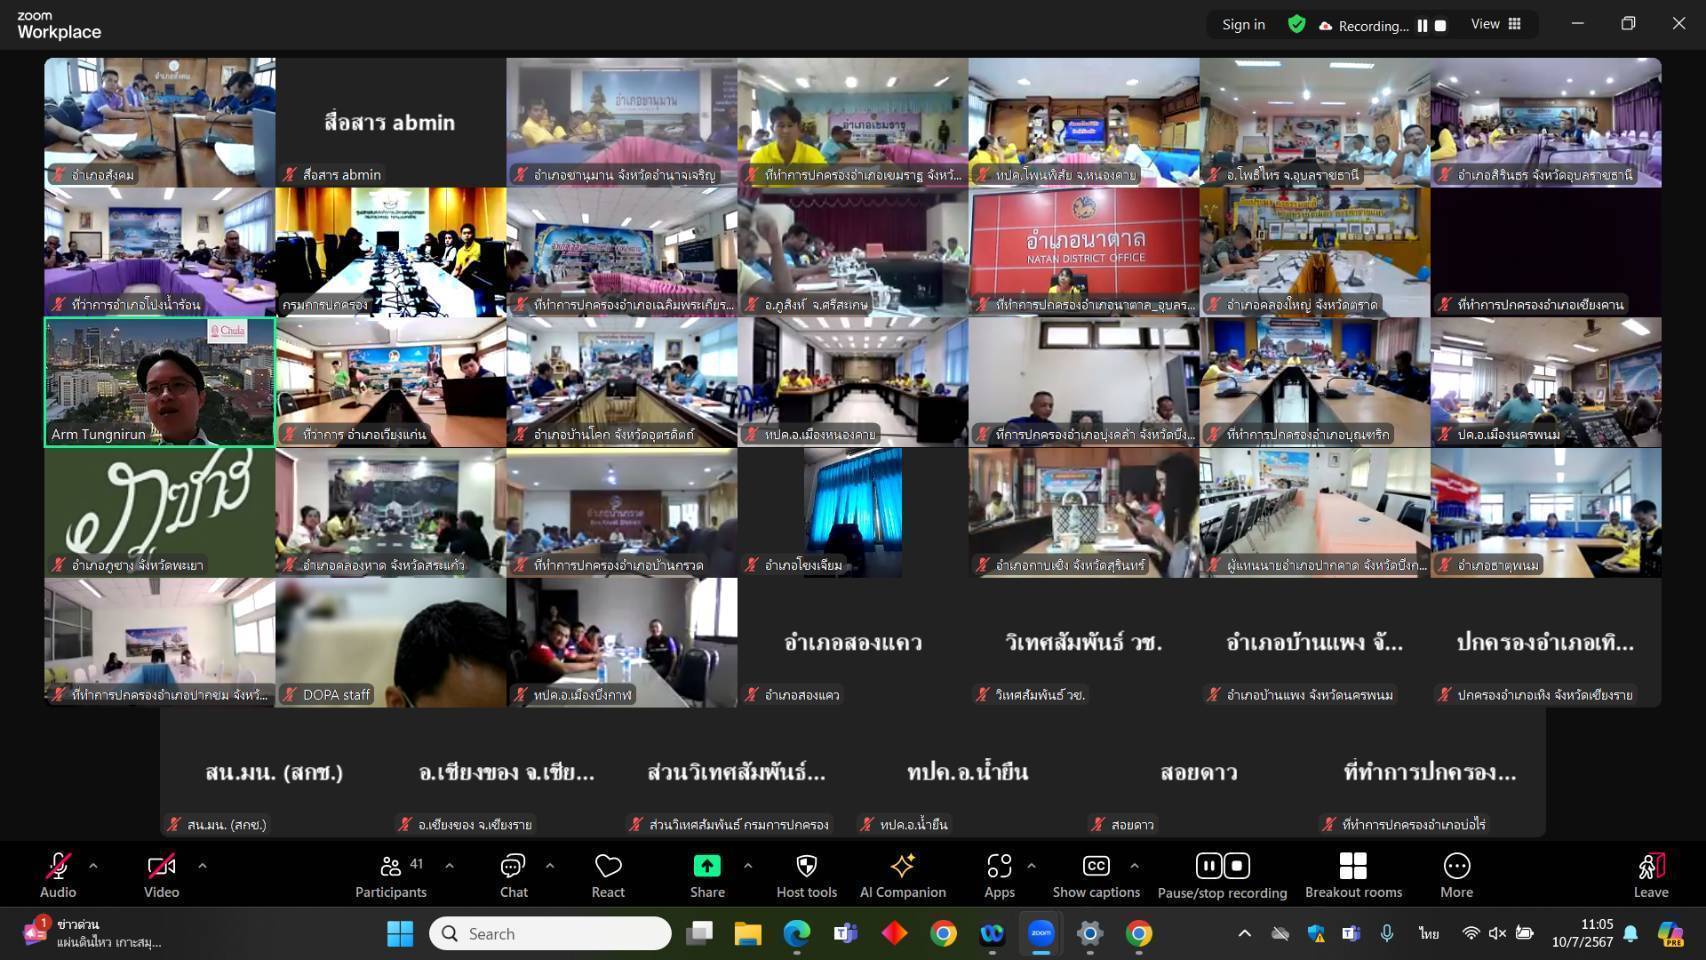Click the green Share screen icon

[x=707, y=866]
